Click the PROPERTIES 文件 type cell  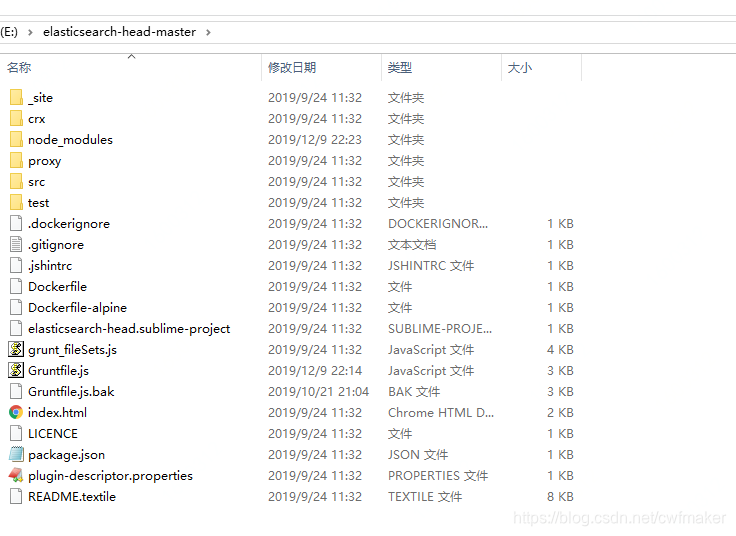coord(438,476)
